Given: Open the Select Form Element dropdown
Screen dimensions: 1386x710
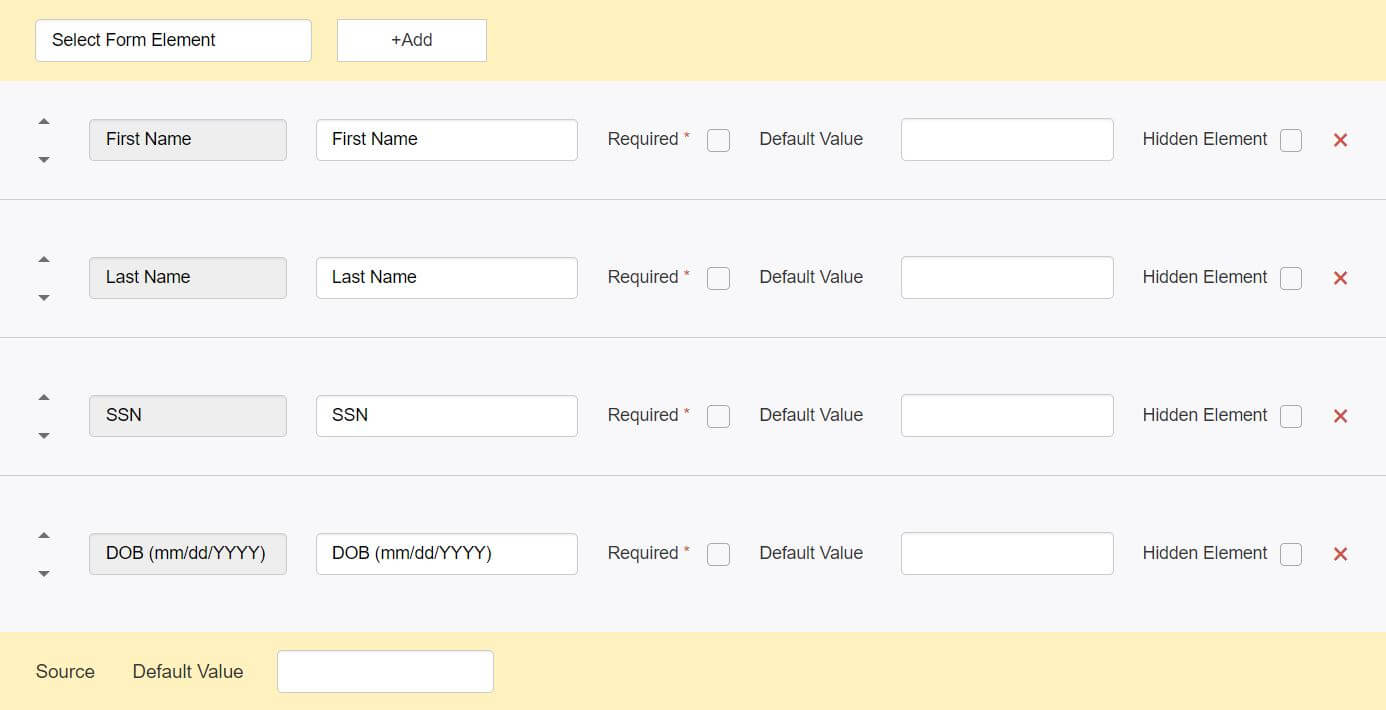Looking at the screenshot, I should point(173,40).
